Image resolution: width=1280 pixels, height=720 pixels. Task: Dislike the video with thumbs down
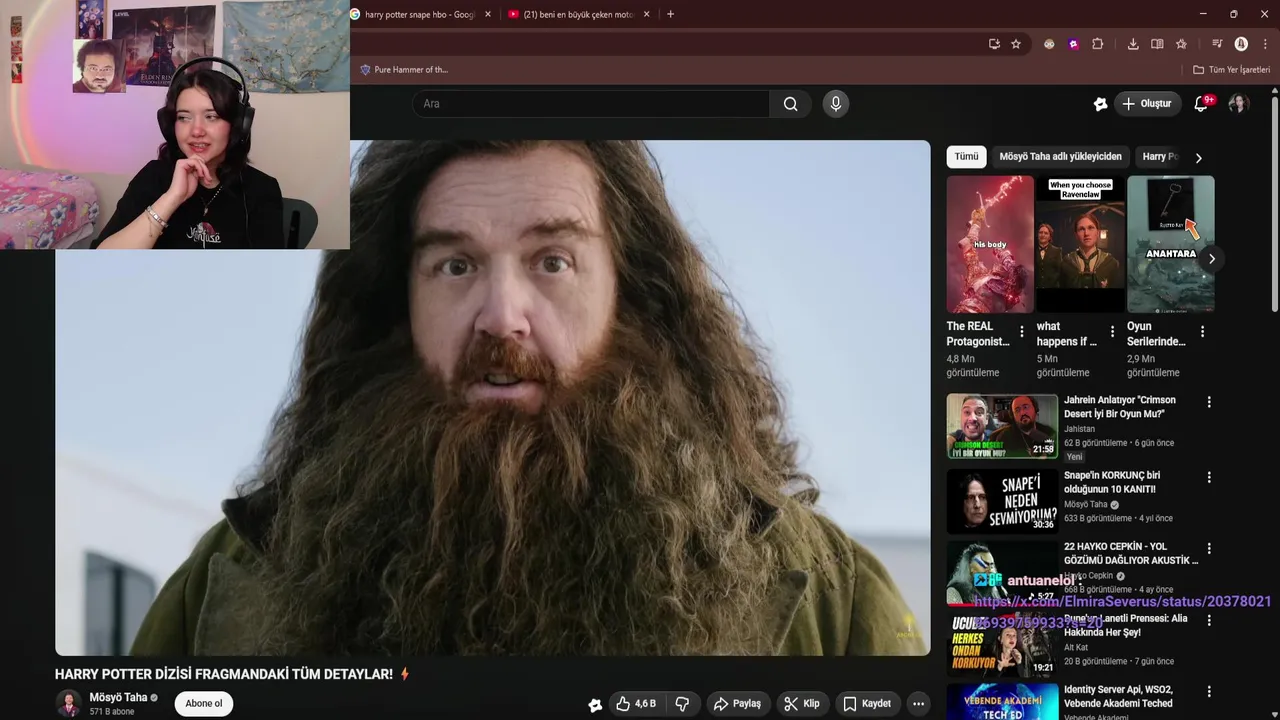(683, 704)
